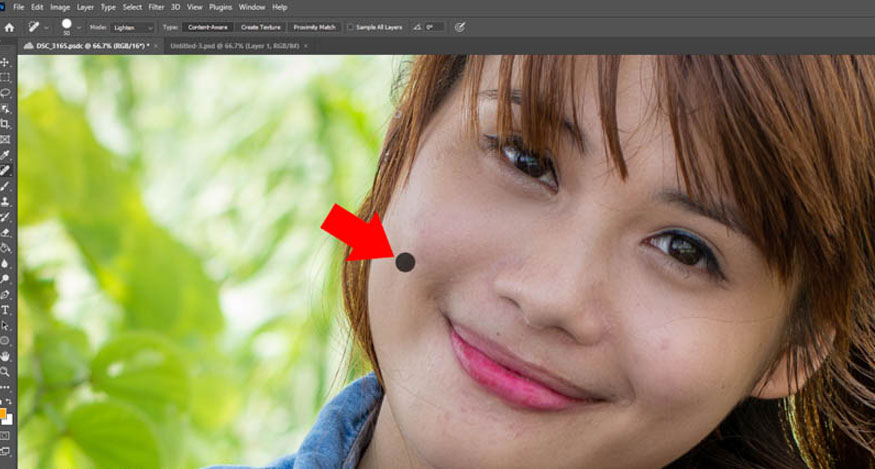Viewport: 875px width, 469px height.
Task: Select the Object Selection tool
Action: click(5, 108)
